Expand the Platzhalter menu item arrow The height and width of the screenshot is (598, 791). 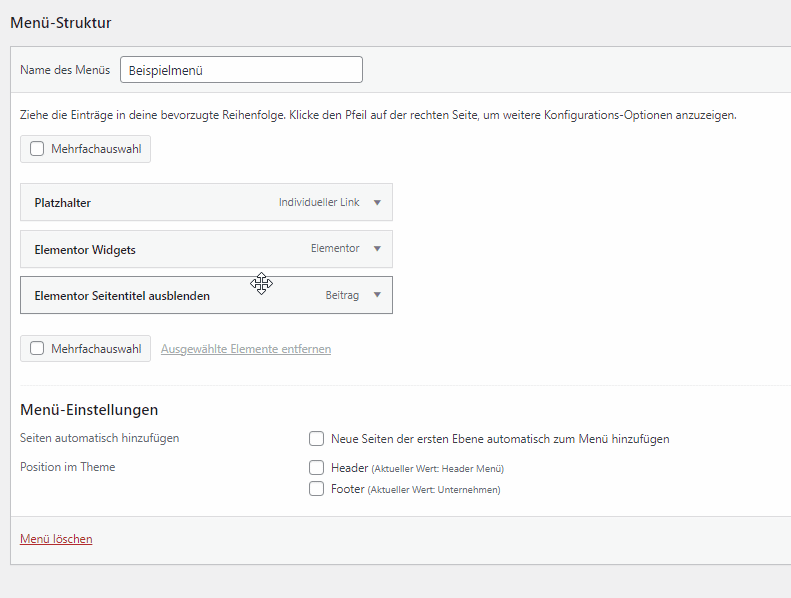click(377, 202)
